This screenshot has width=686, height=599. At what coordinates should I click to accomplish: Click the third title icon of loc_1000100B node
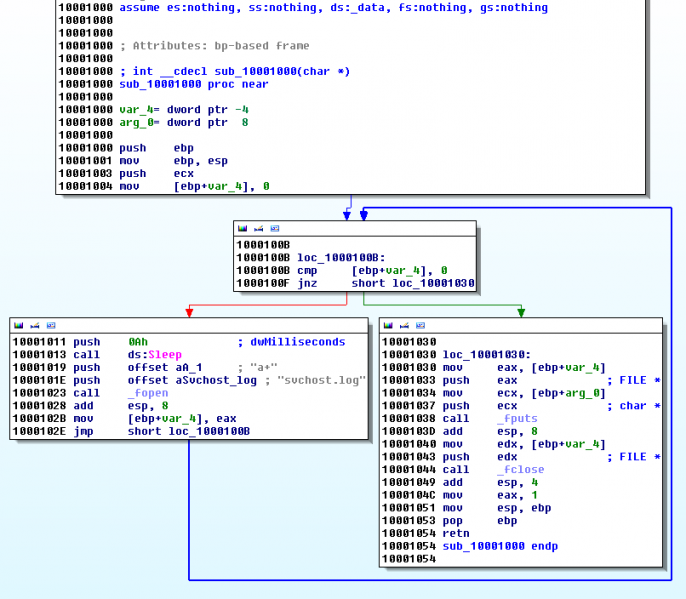[274, 229]
